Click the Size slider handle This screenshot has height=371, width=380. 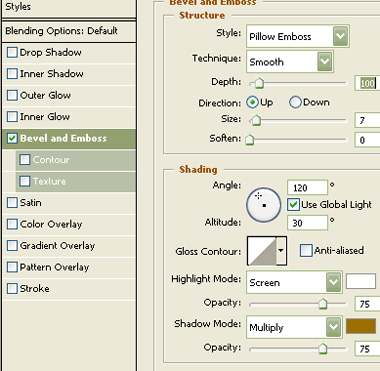click(x=256, y=120)
